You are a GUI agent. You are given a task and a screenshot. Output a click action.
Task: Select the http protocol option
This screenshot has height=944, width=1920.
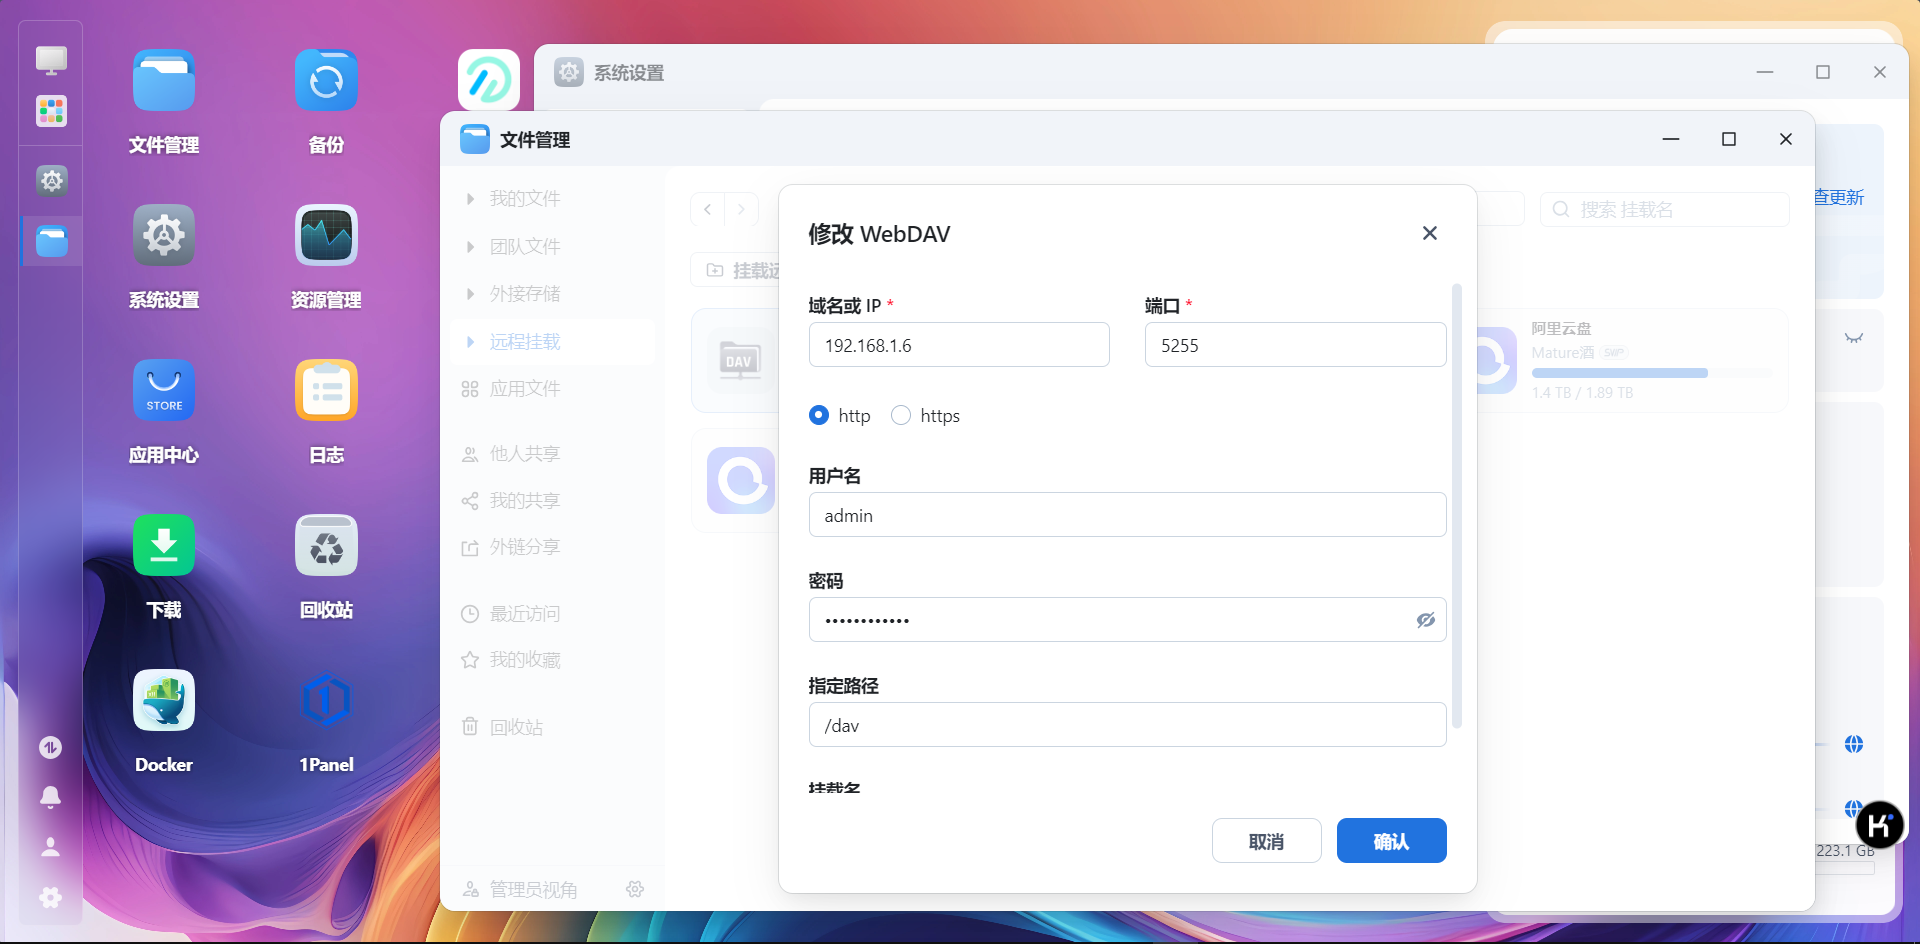tap(819, 415)
